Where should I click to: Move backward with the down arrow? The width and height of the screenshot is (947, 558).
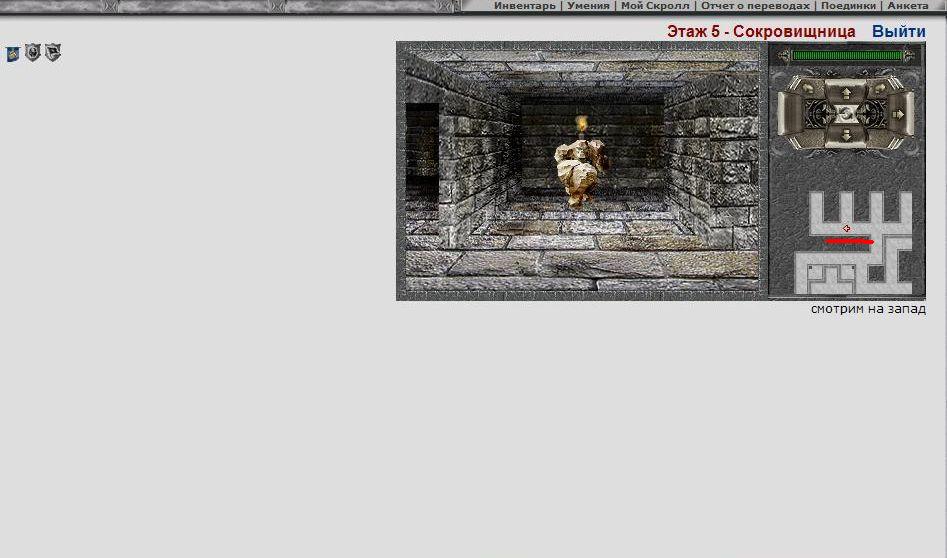846,135
